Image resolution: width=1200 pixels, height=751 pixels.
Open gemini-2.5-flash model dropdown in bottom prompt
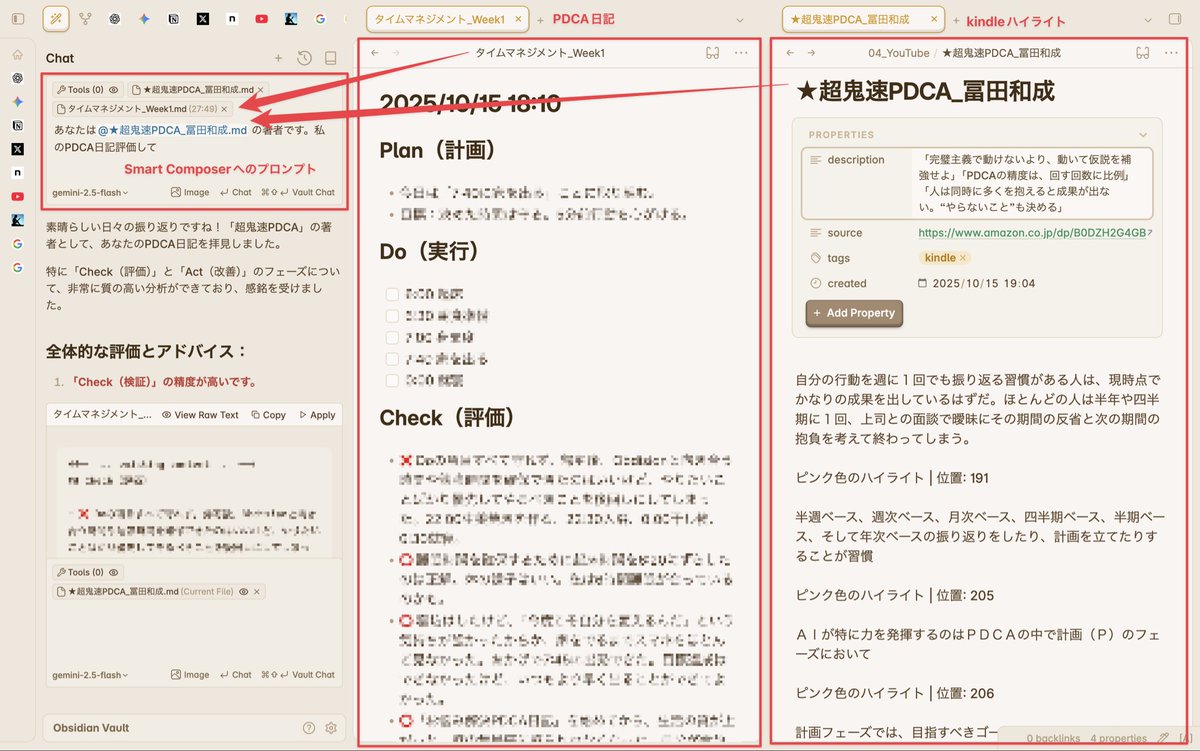click(x=90, y=675)
